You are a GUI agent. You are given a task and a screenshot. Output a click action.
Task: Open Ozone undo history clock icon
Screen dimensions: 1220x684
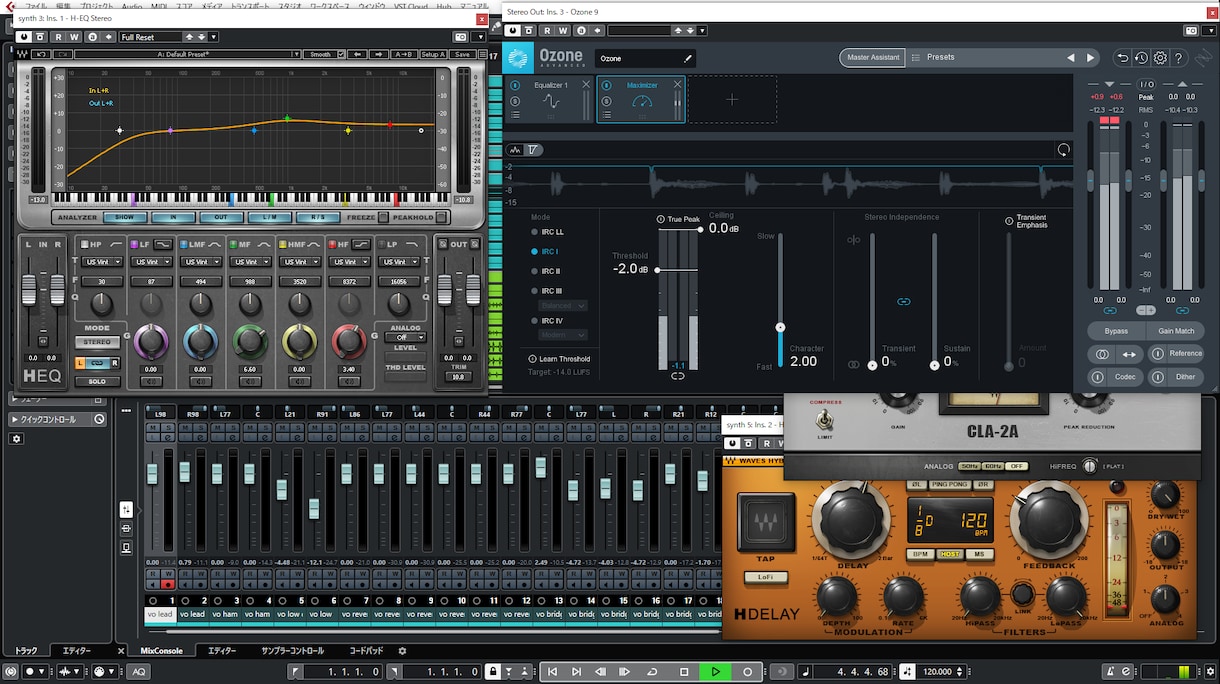(x=1141, y=58)
